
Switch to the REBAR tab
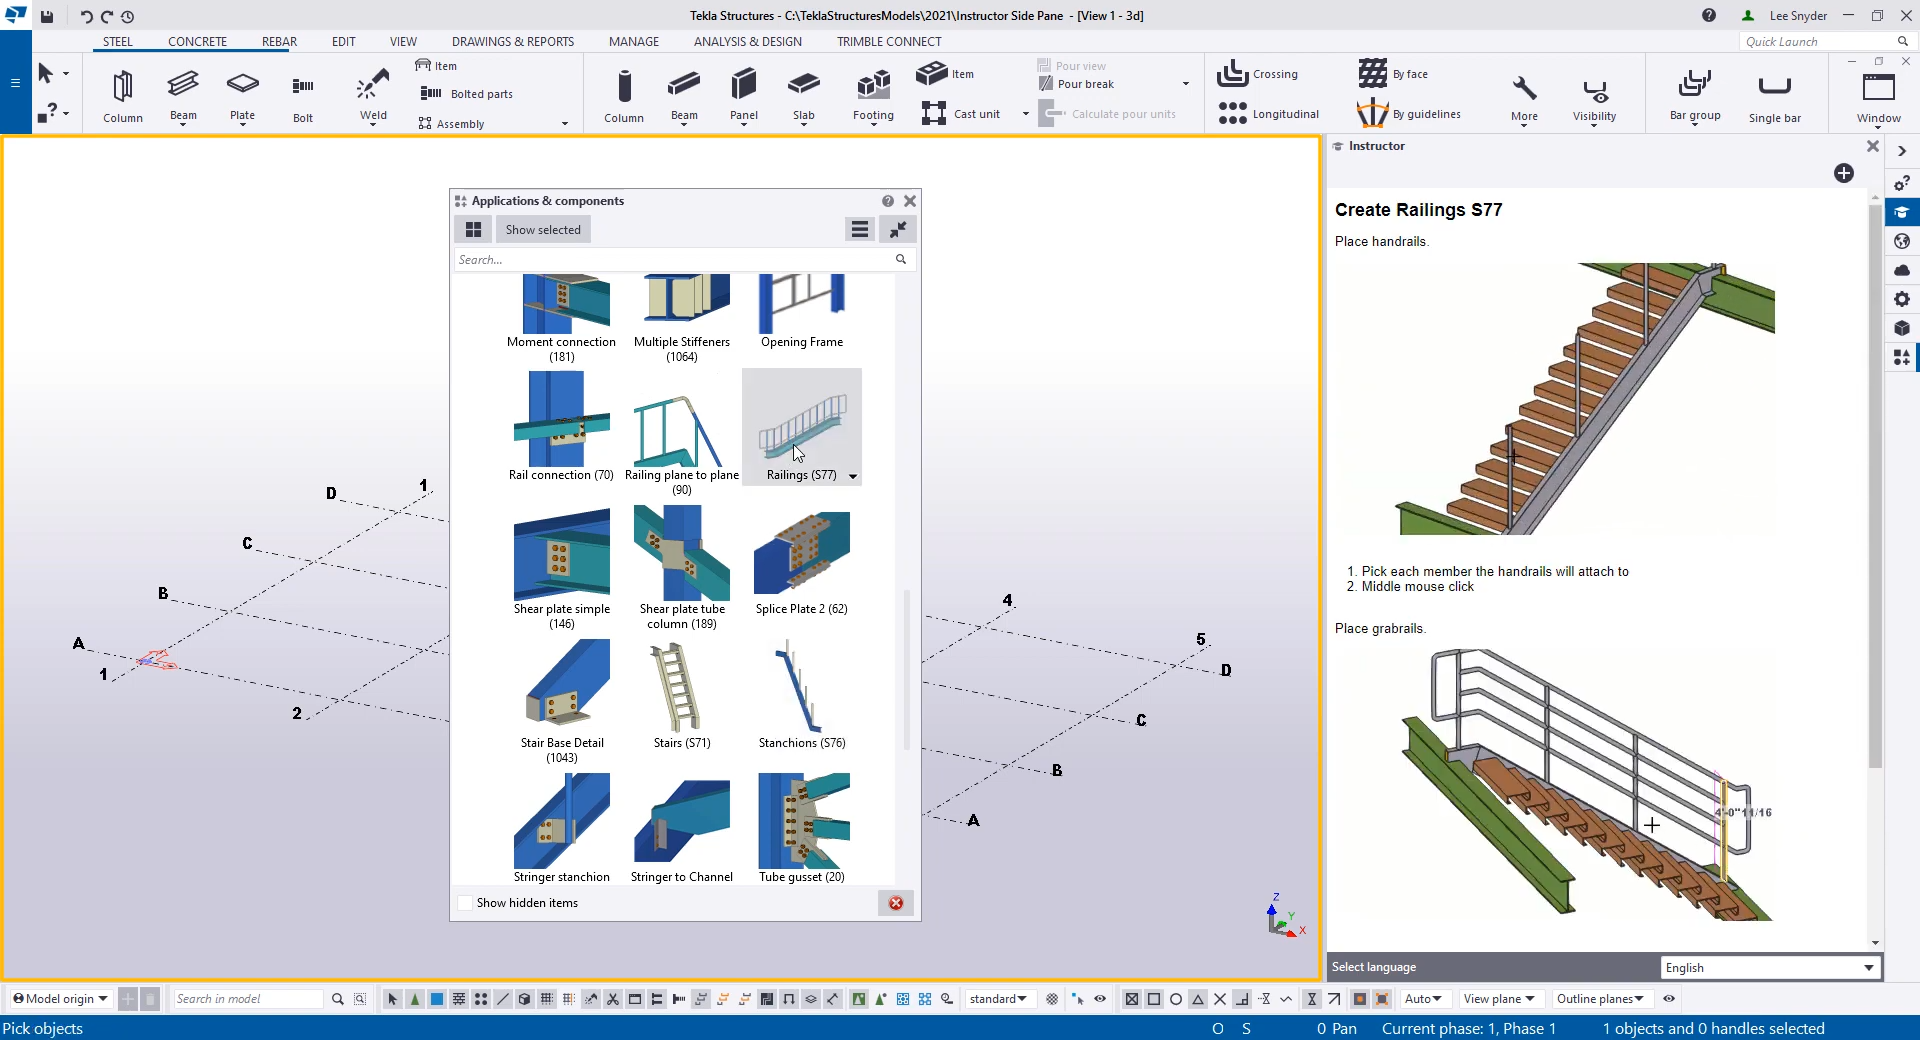[x=279, y=42]
